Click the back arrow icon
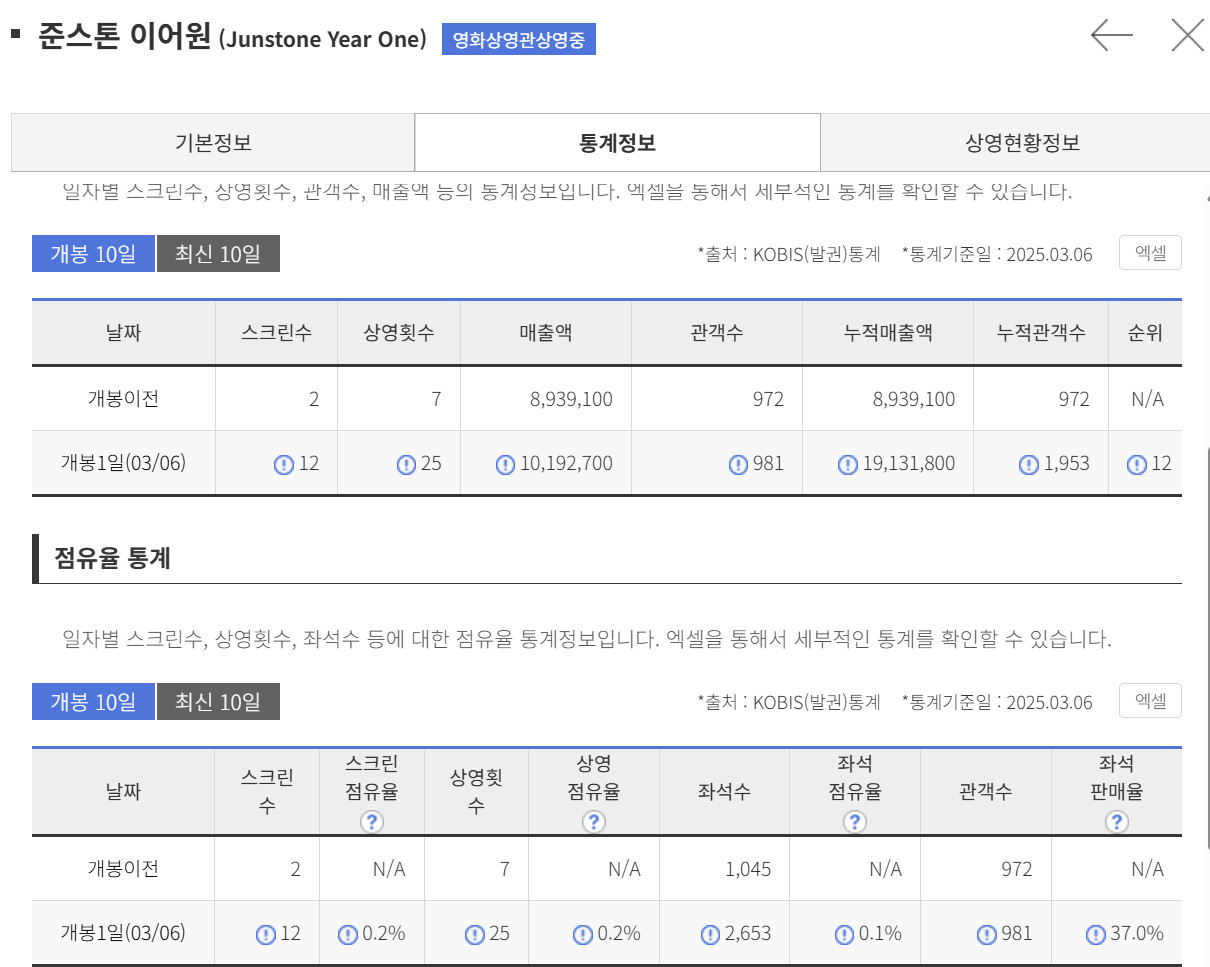 (x=1111, y=36)
